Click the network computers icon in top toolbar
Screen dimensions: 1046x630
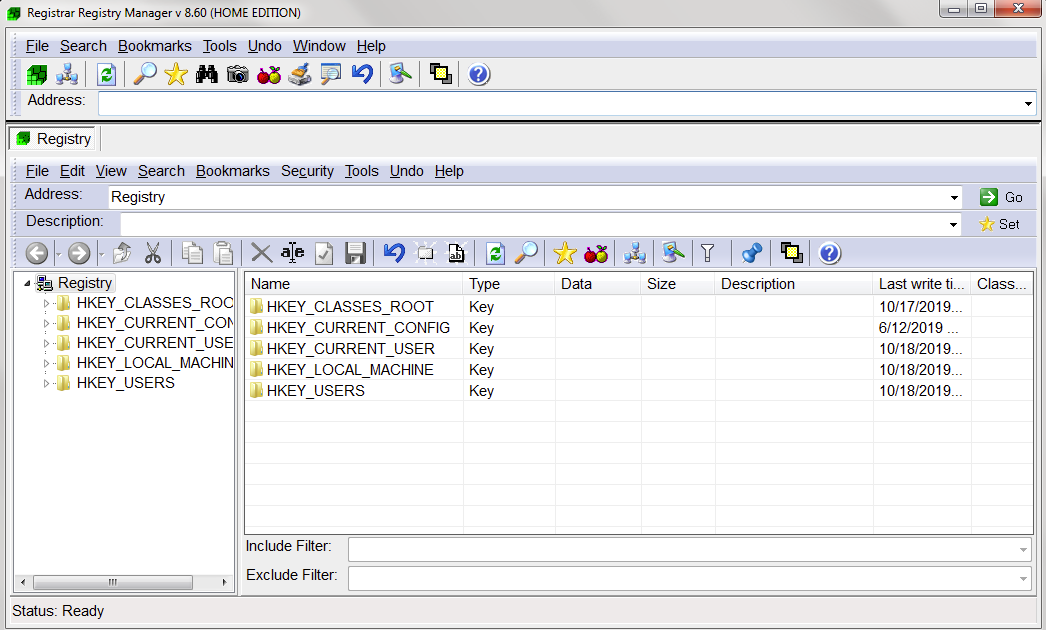click(x=67, y=74)
